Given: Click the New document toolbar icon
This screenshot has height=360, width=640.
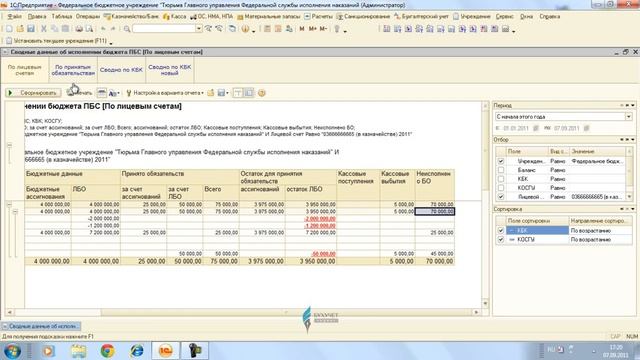Looking at the screenshot, I should coord(9,29).
